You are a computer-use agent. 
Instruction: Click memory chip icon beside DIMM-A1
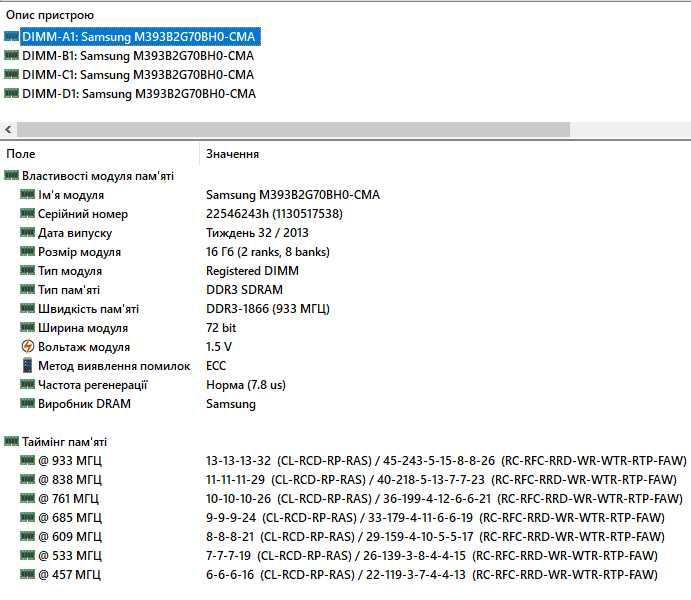pyautogui.click(x=11, y=36)
